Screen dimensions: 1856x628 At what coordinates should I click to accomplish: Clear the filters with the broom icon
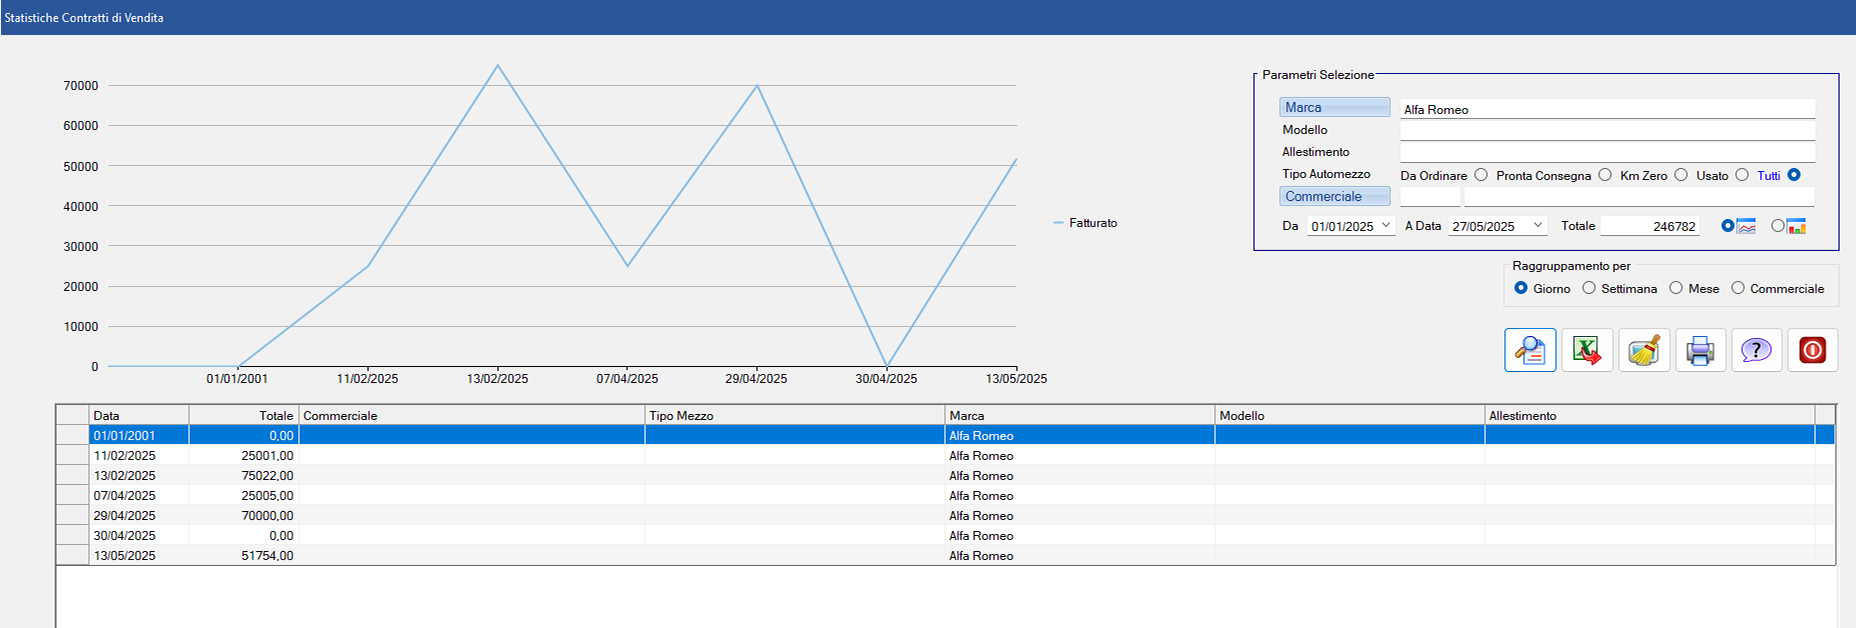tap(1644, 350)
